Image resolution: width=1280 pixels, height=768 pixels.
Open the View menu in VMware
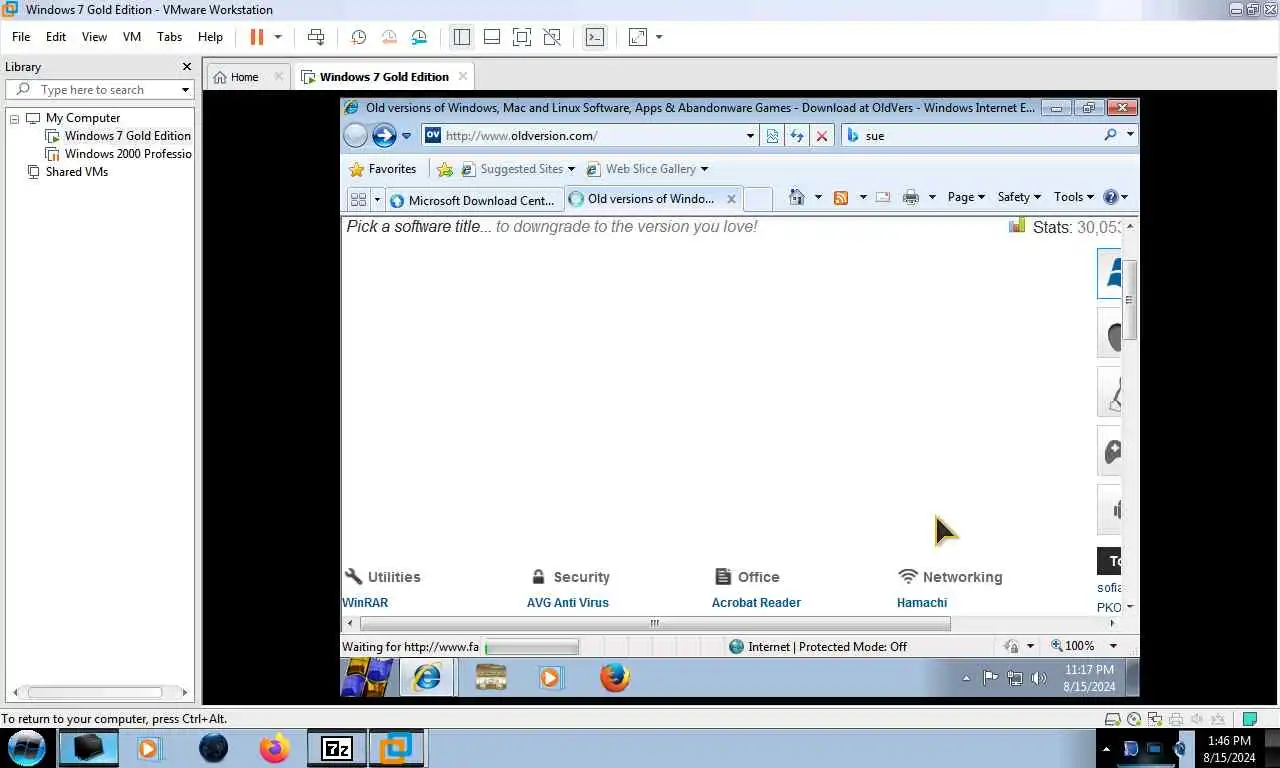coord(94,37)
